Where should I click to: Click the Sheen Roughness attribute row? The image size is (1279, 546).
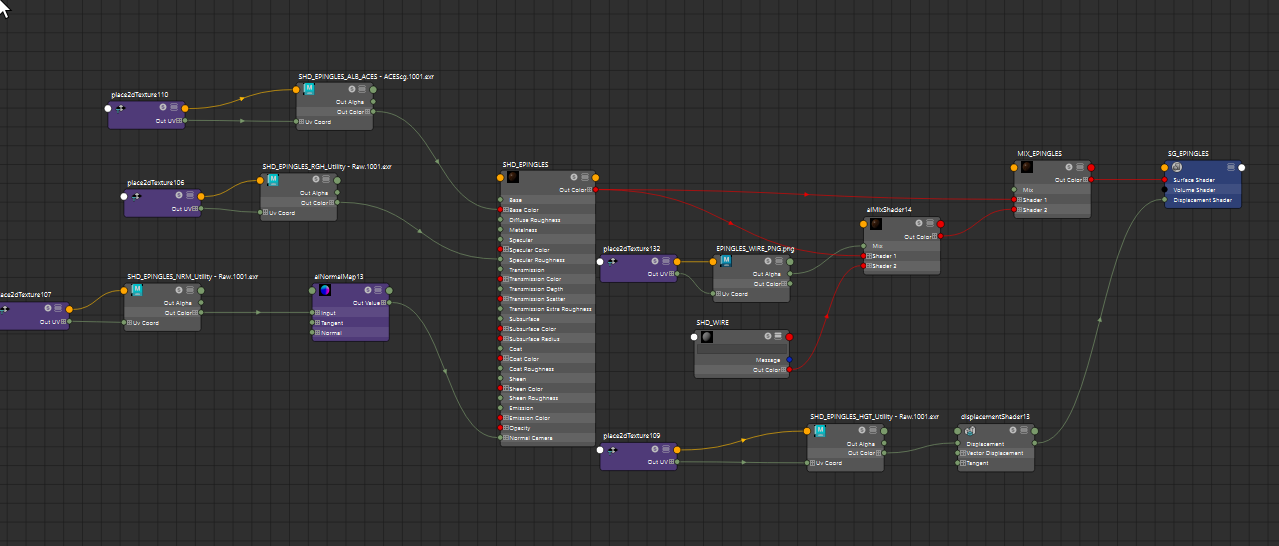coord(548,398)
